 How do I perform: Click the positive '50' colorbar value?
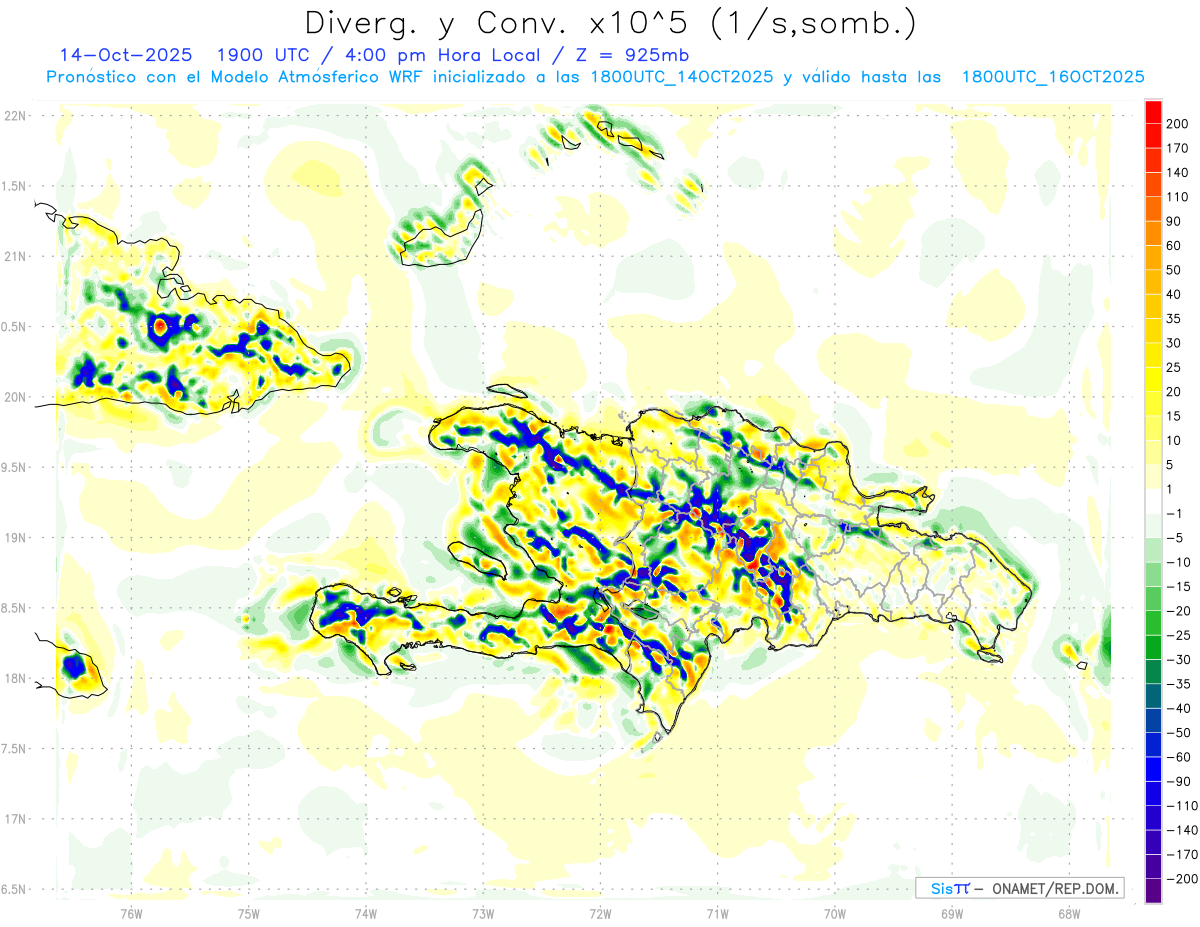(x=1174, y=270)
